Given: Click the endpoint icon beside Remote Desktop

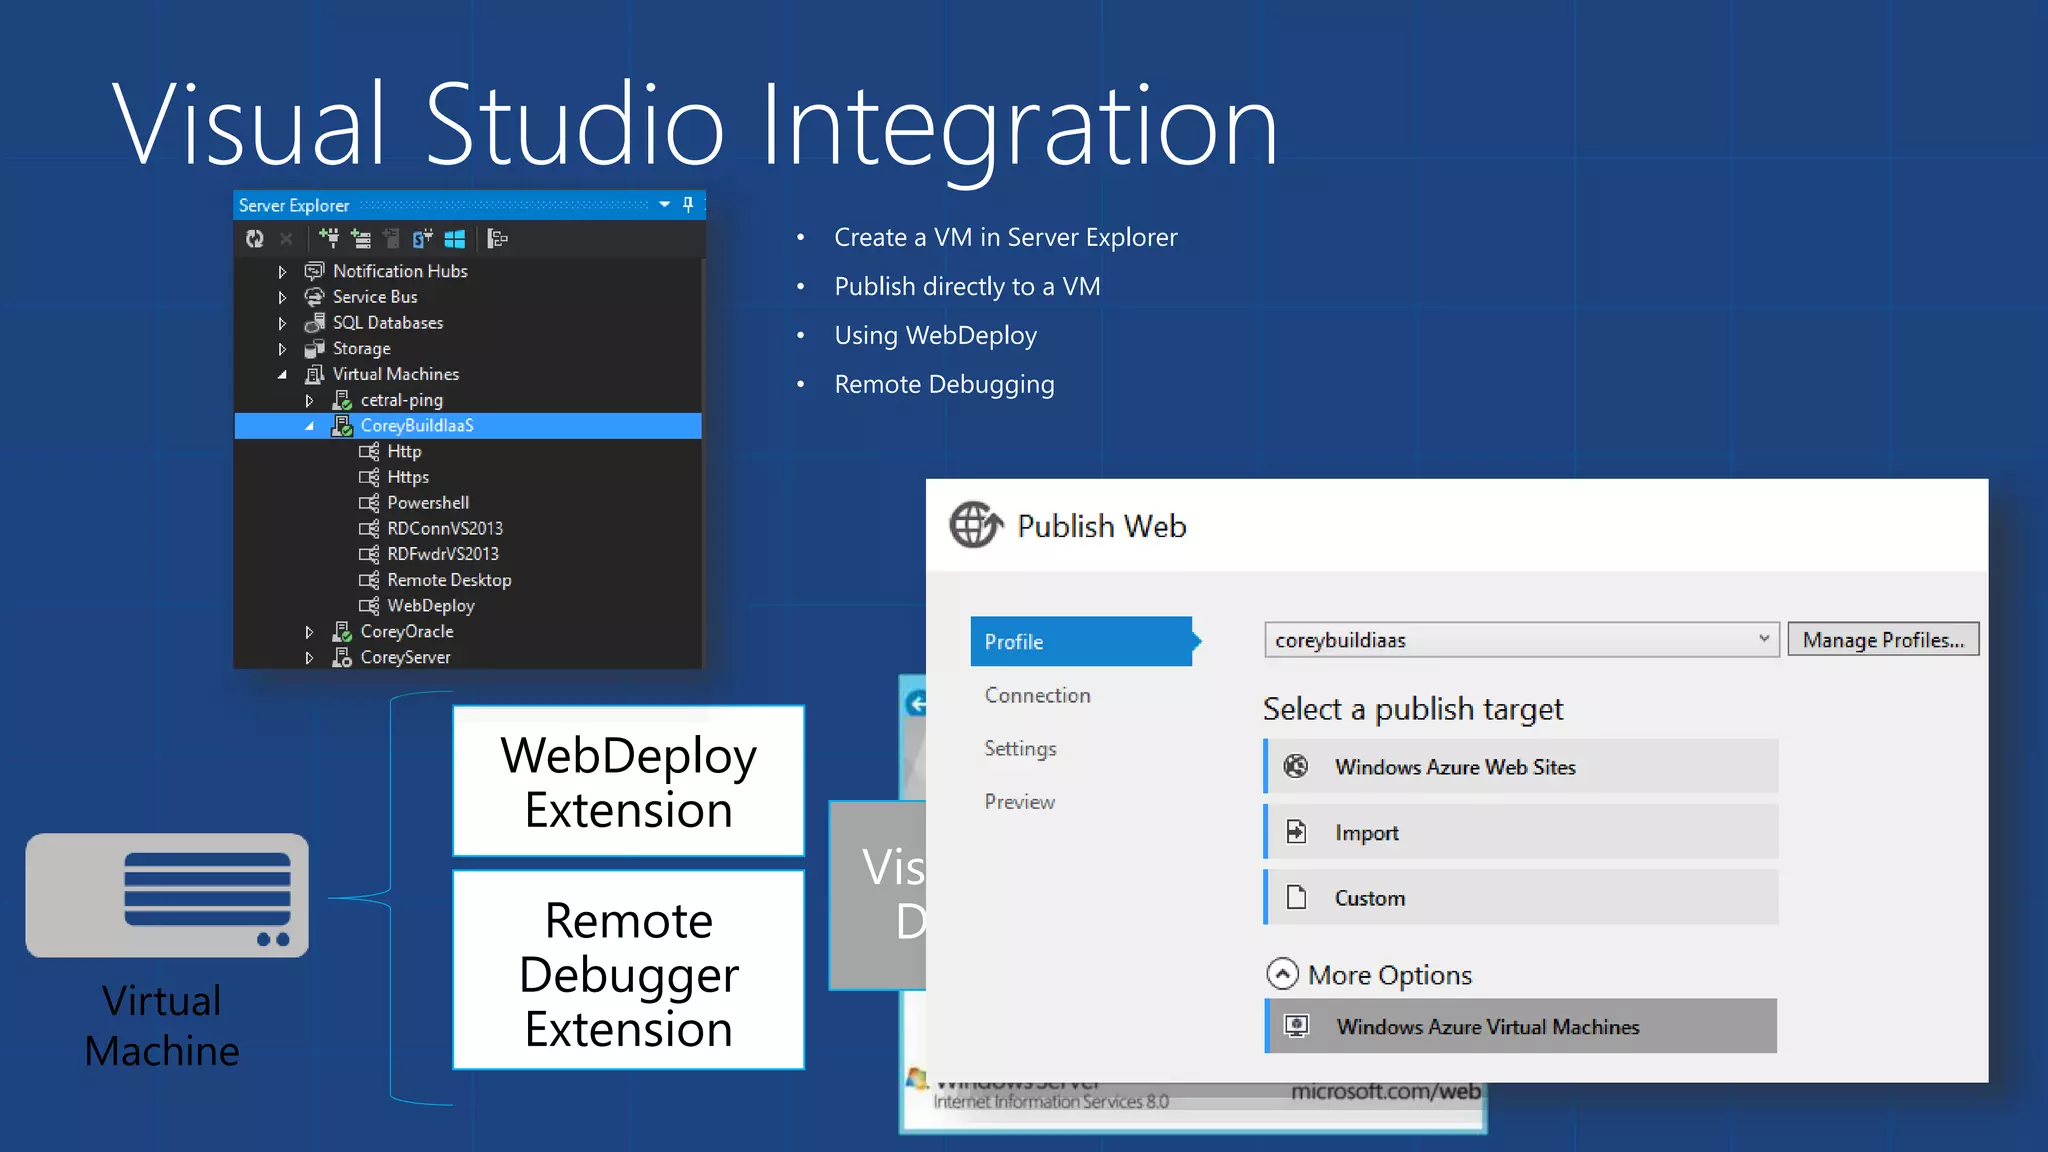Looking at the screenshot, I should pyautogui.click(x=369, y=581).
